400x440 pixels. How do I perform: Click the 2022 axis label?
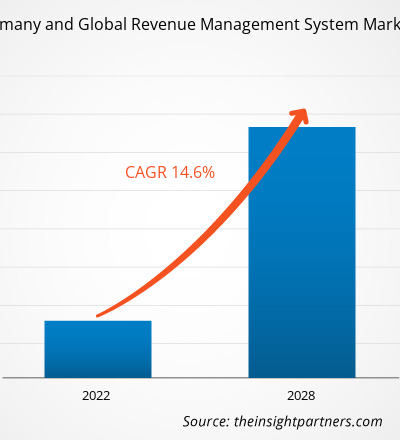click(96, 396)
